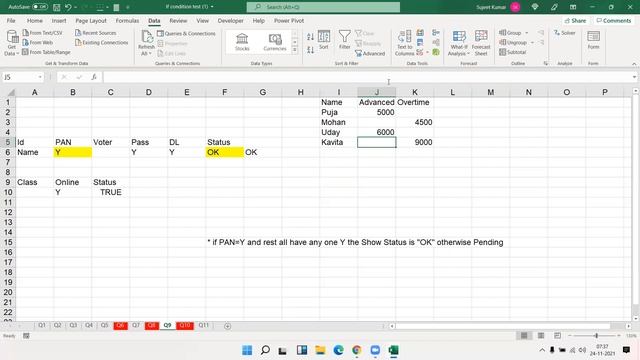Convert to Stocks data type
This screenshot has width=640, height=360.
[242, 42]
